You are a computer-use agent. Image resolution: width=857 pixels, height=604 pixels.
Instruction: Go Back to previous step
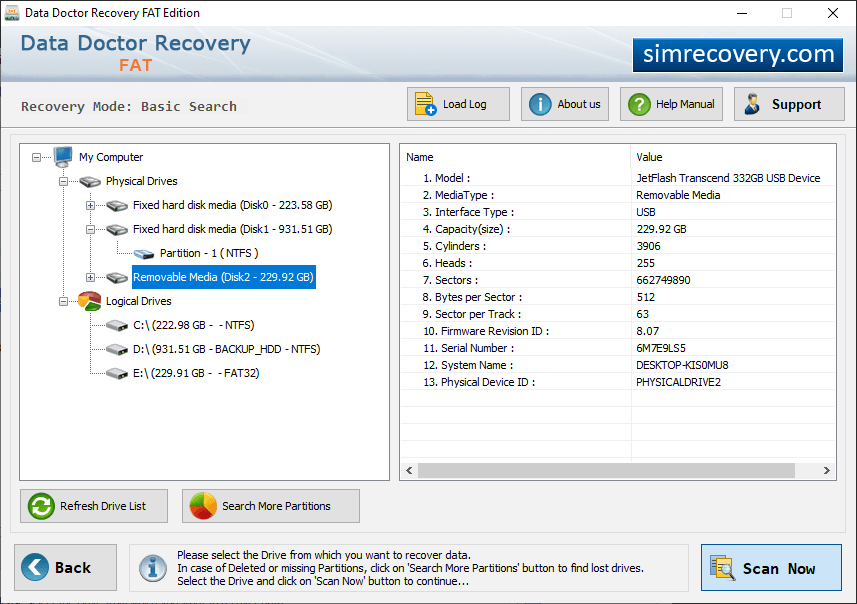pyautogui.click(x=66, y=567)
